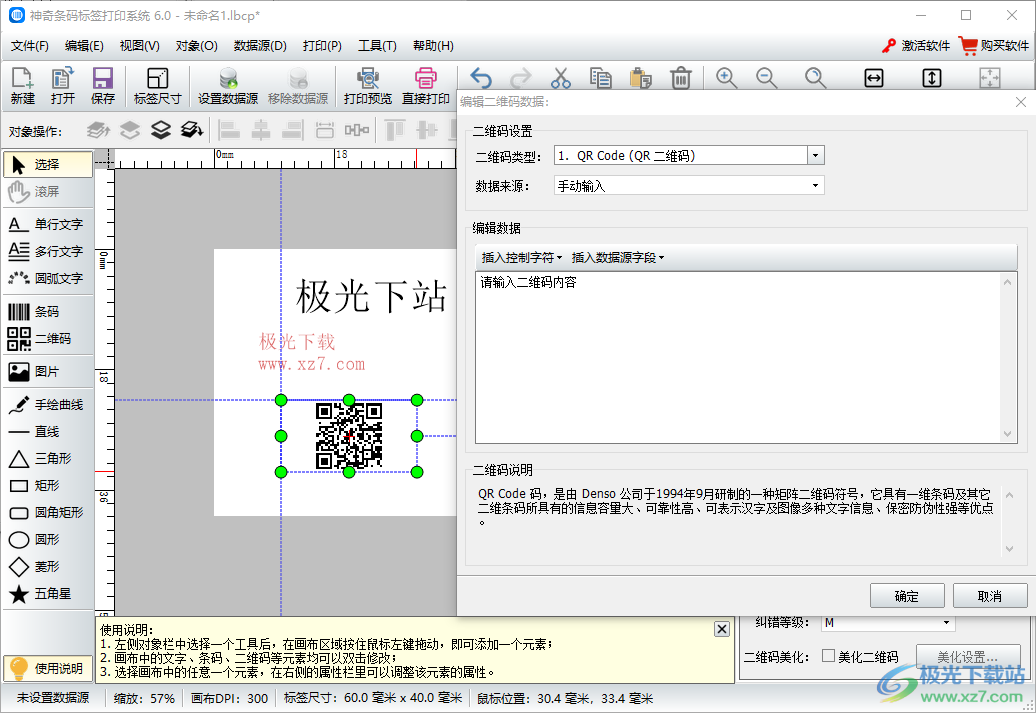1036x713 pixels.
Task: Click the trash delete icon
Action: point(681,78)
